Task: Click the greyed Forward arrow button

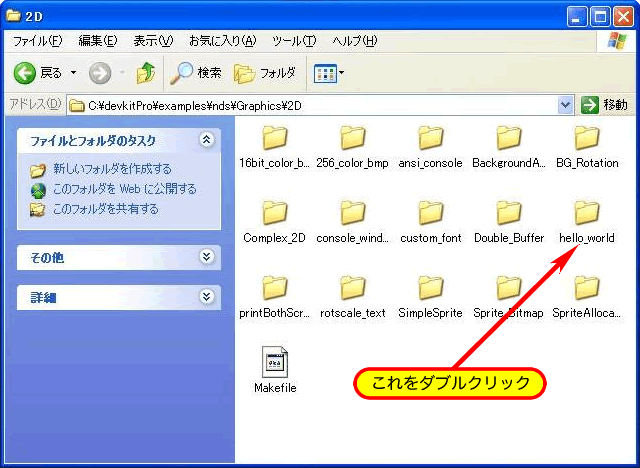Action: (100, 73)
